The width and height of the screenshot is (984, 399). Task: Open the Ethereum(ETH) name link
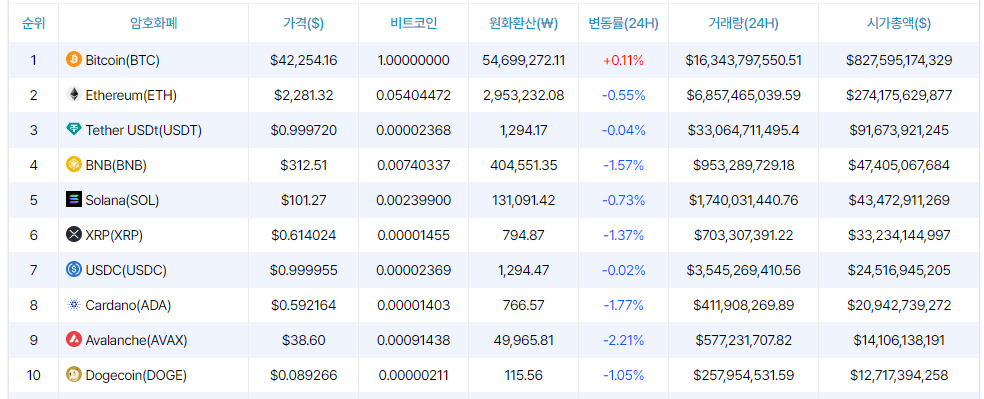point(131,95)
